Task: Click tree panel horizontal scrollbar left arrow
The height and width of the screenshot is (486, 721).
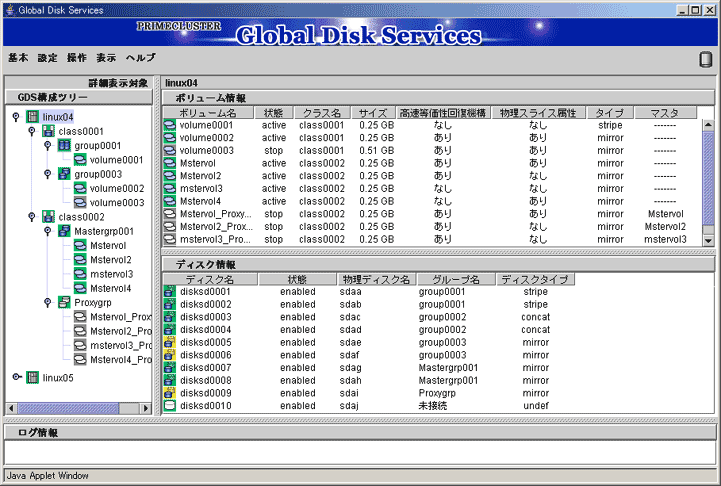Action: coord(11,408)
